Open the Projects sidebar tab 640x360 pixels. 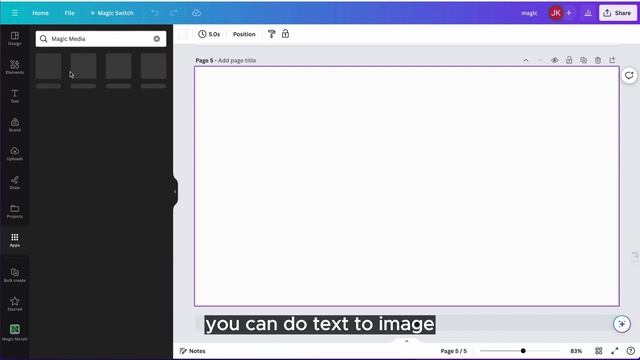(x=15, y=211)
